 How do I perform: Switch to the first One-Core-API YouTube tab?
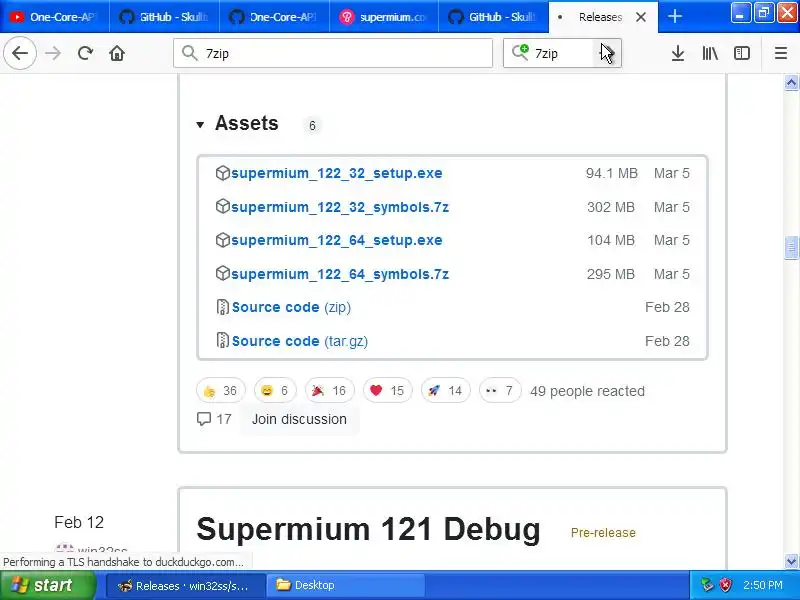[54, 17]
